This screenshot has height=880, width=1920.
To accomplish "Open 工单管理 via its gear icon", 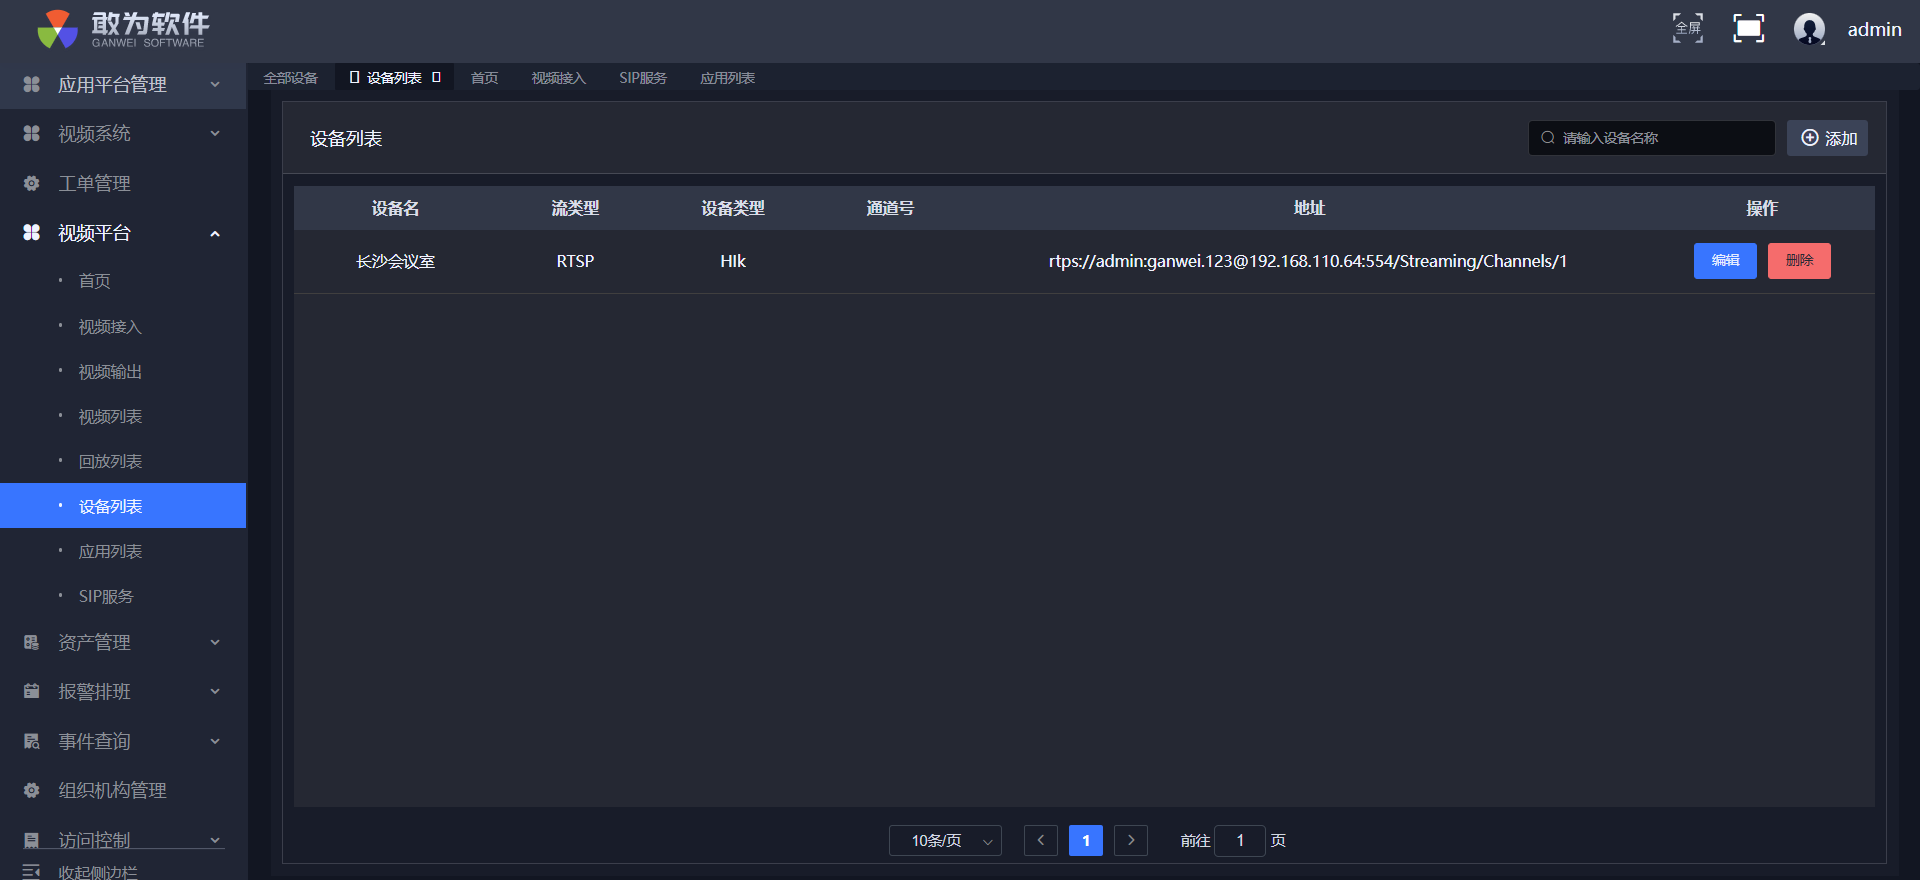I will click(32, 183).
